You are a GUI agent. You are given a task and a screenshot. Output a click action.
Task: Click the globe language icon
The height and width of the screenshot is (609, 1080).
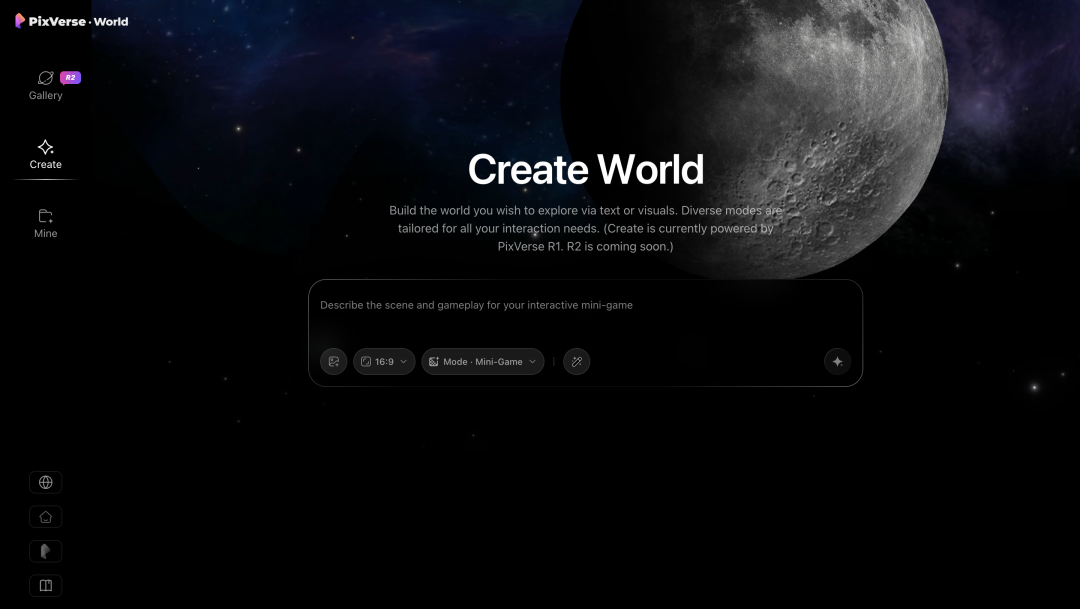click(45, 482)
